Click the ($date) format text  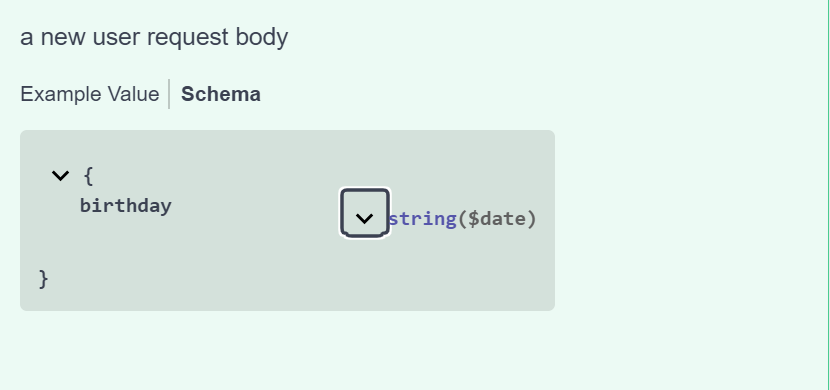(497, 219)
